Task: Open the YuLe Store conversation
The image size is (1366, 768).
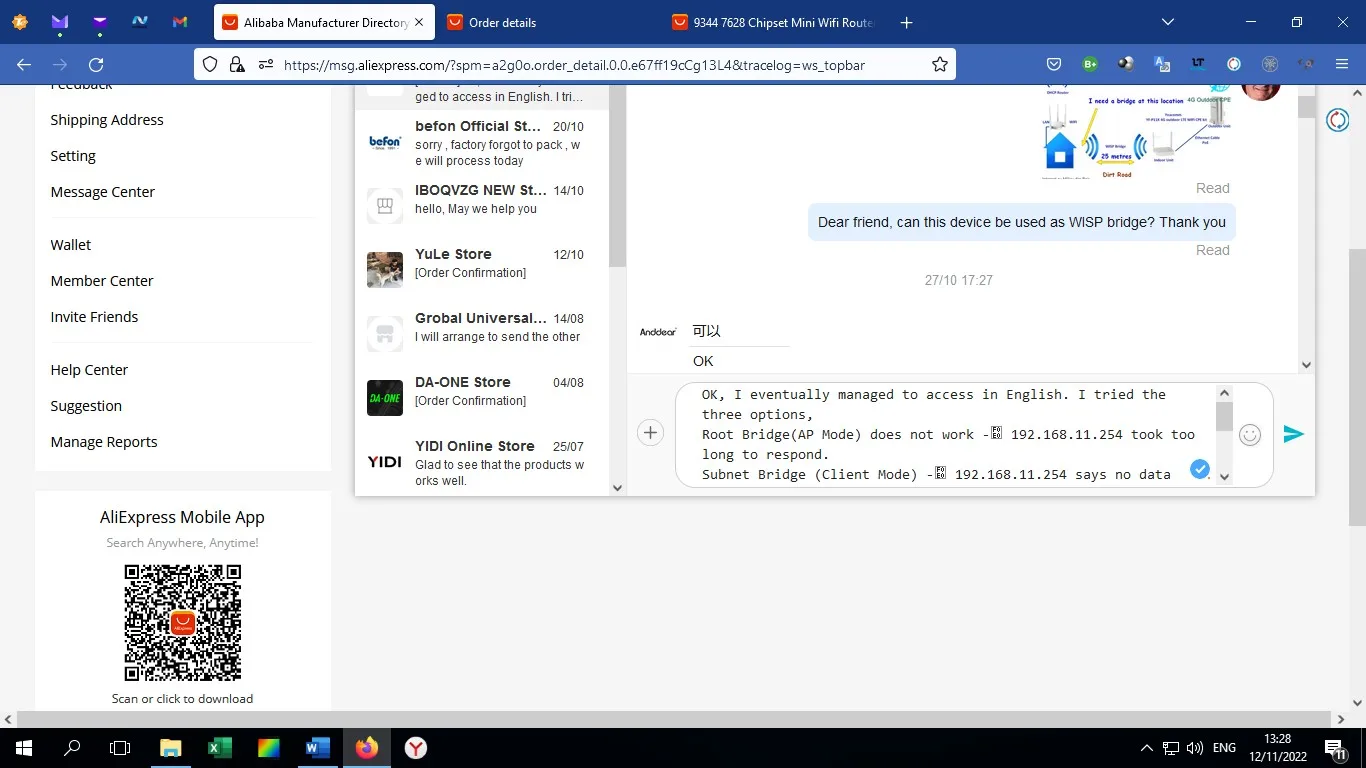Action: point(482,270)
